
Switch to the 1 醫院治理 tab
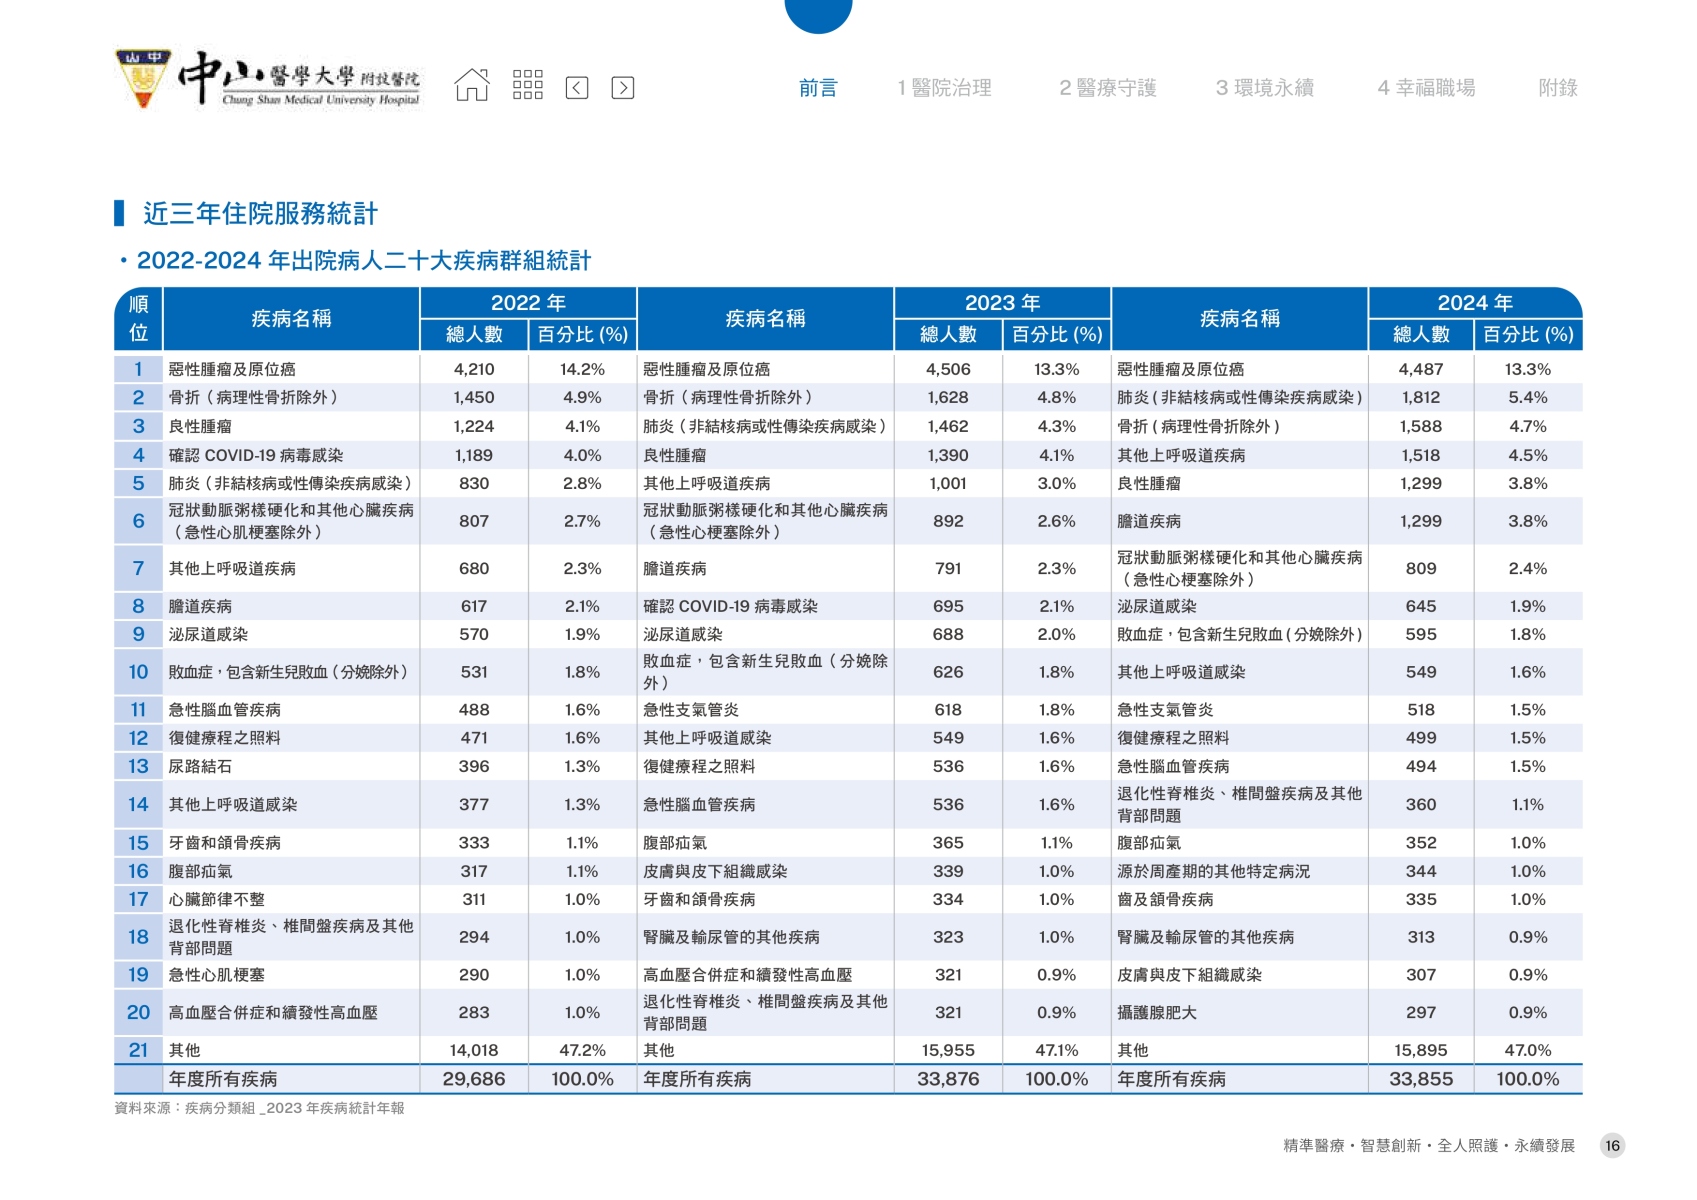(x=944, y=88)
